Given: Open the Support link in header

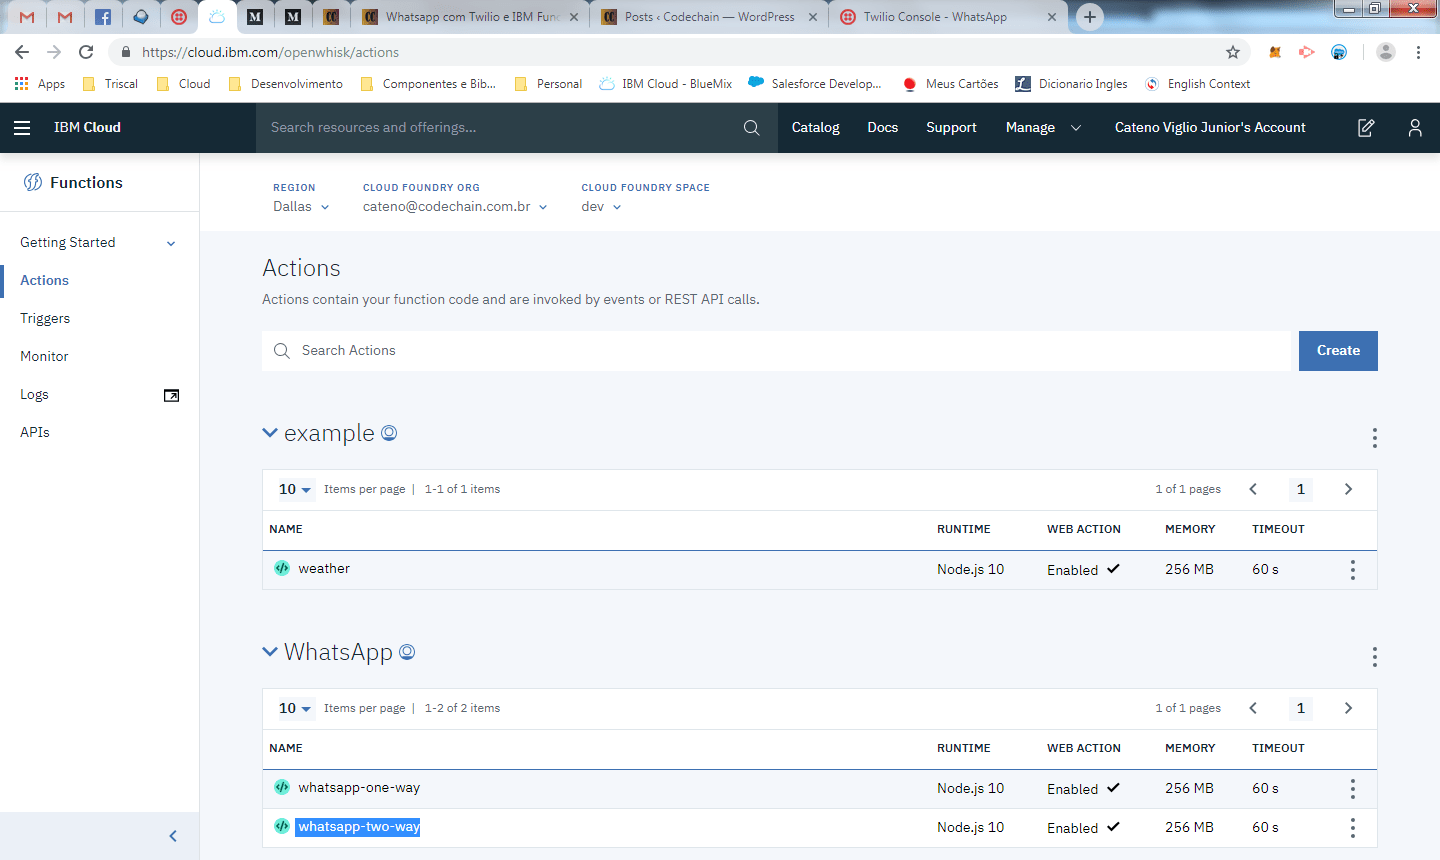Looking at the screenshot, I should [x=951, y=128].
